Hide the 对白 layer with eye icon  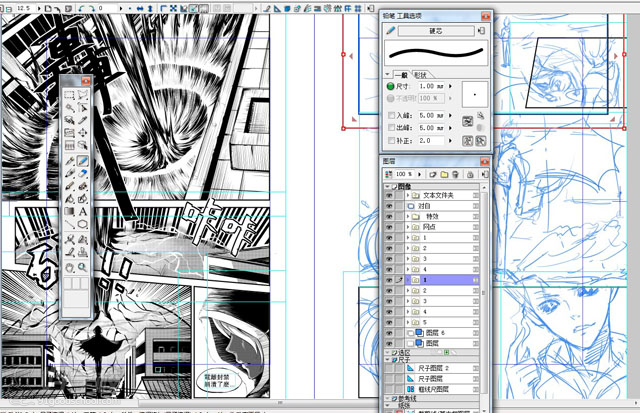tap(389, 205)
